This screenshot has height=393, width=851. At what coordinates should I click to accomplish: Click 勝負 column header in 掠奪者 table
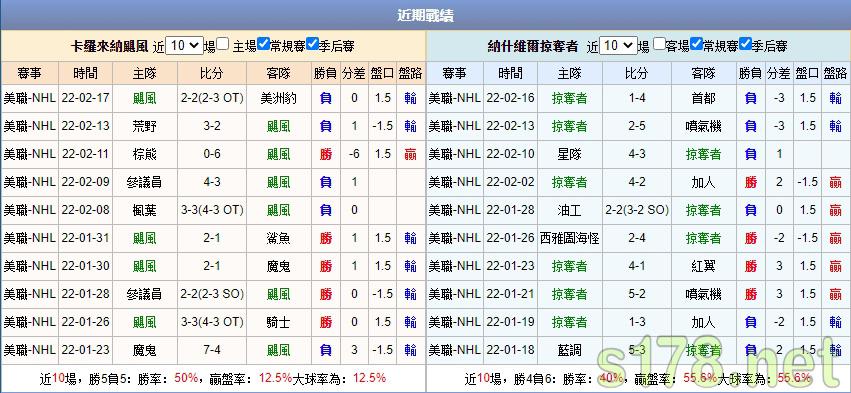point(751,73)
